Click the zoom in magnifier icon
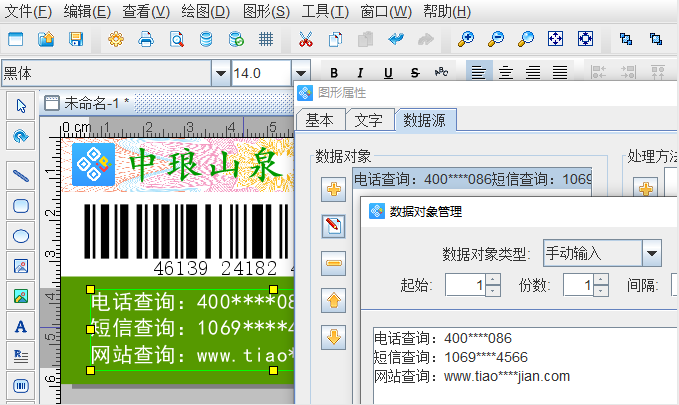The width and height of the screenshot is (679, 405). 466,39
